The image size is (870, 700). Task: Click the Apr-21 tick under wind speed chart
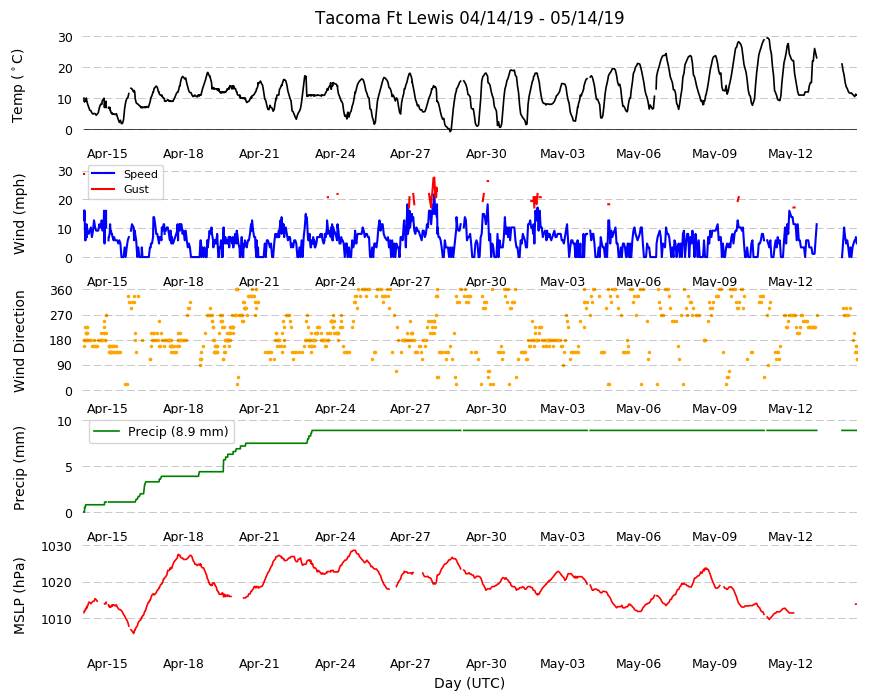(x=259, y=281)
